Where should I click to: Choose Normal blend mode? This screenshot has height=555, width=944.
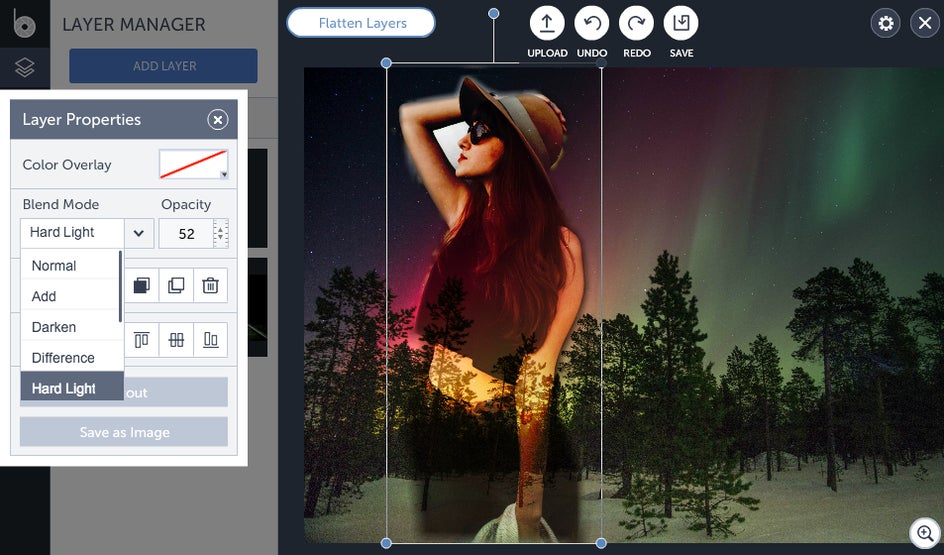[70, 265]
